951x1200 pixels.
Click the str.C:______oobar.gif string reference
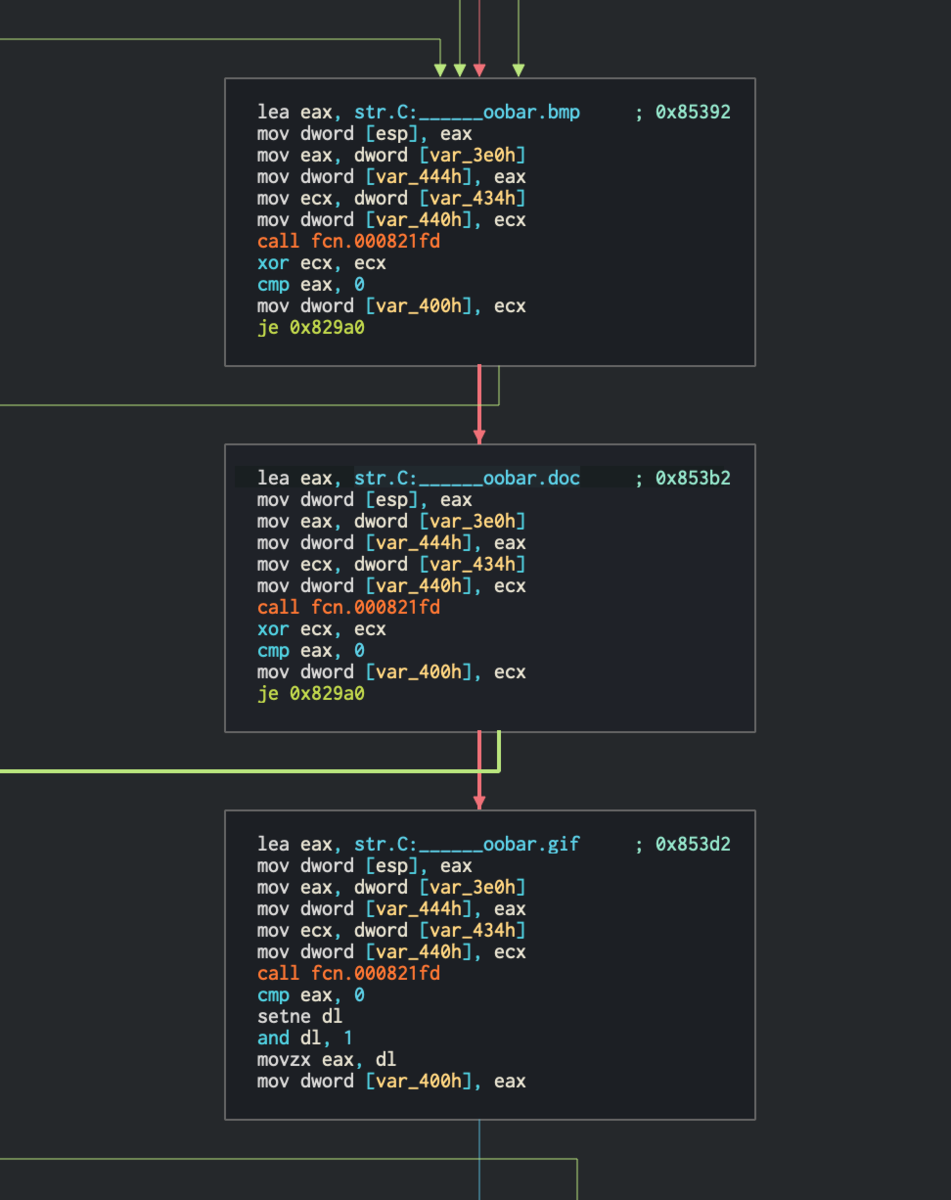coord(467,844)
